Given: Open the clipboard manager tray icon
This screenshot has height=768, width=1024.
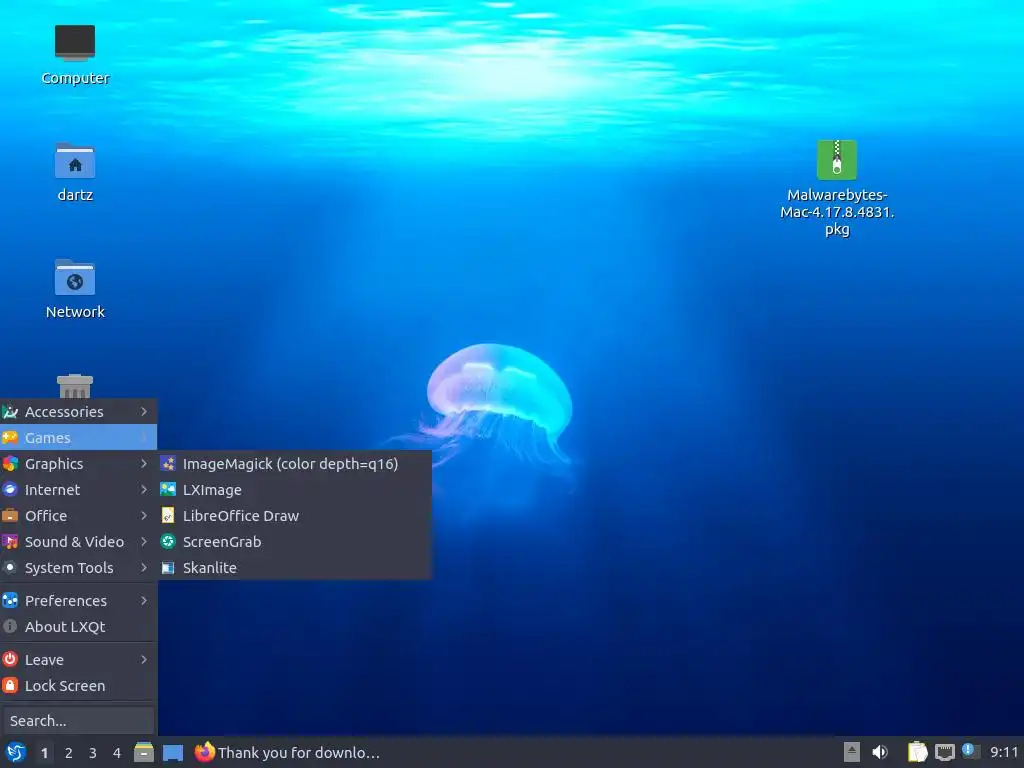Looking at the screenshot, I should (917, 752).
